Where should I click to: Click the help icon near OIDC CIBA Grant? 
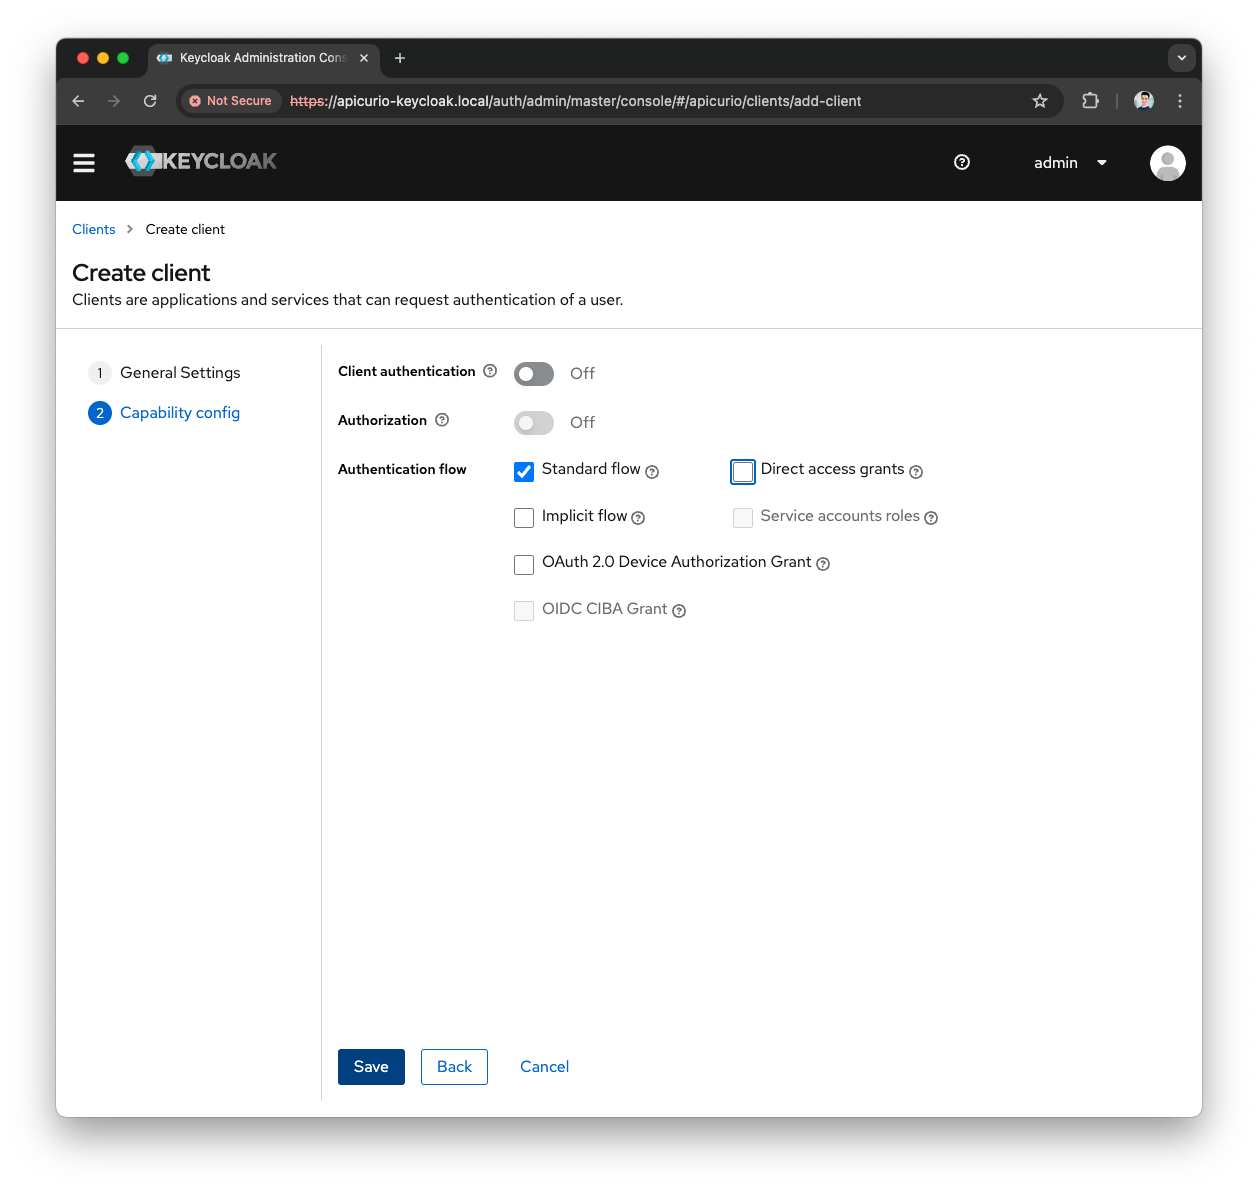(679, 611)
